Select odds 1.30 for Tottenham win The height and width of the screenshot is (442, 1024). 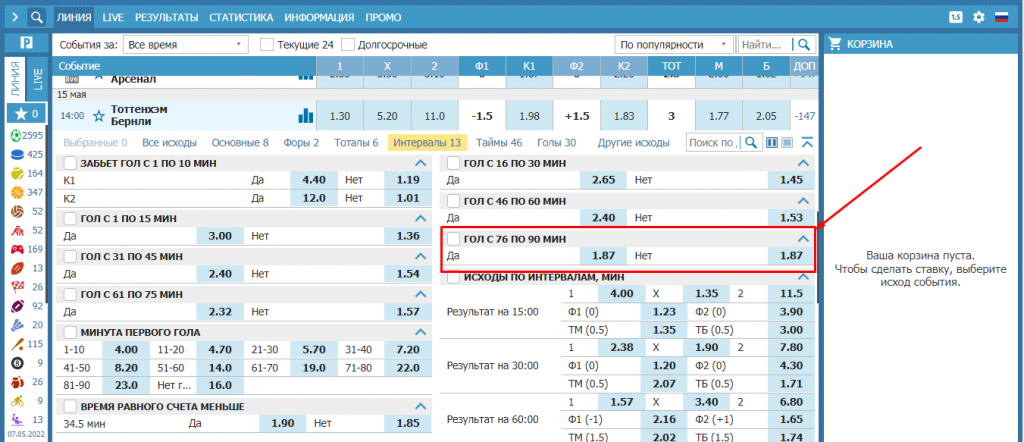339,115
